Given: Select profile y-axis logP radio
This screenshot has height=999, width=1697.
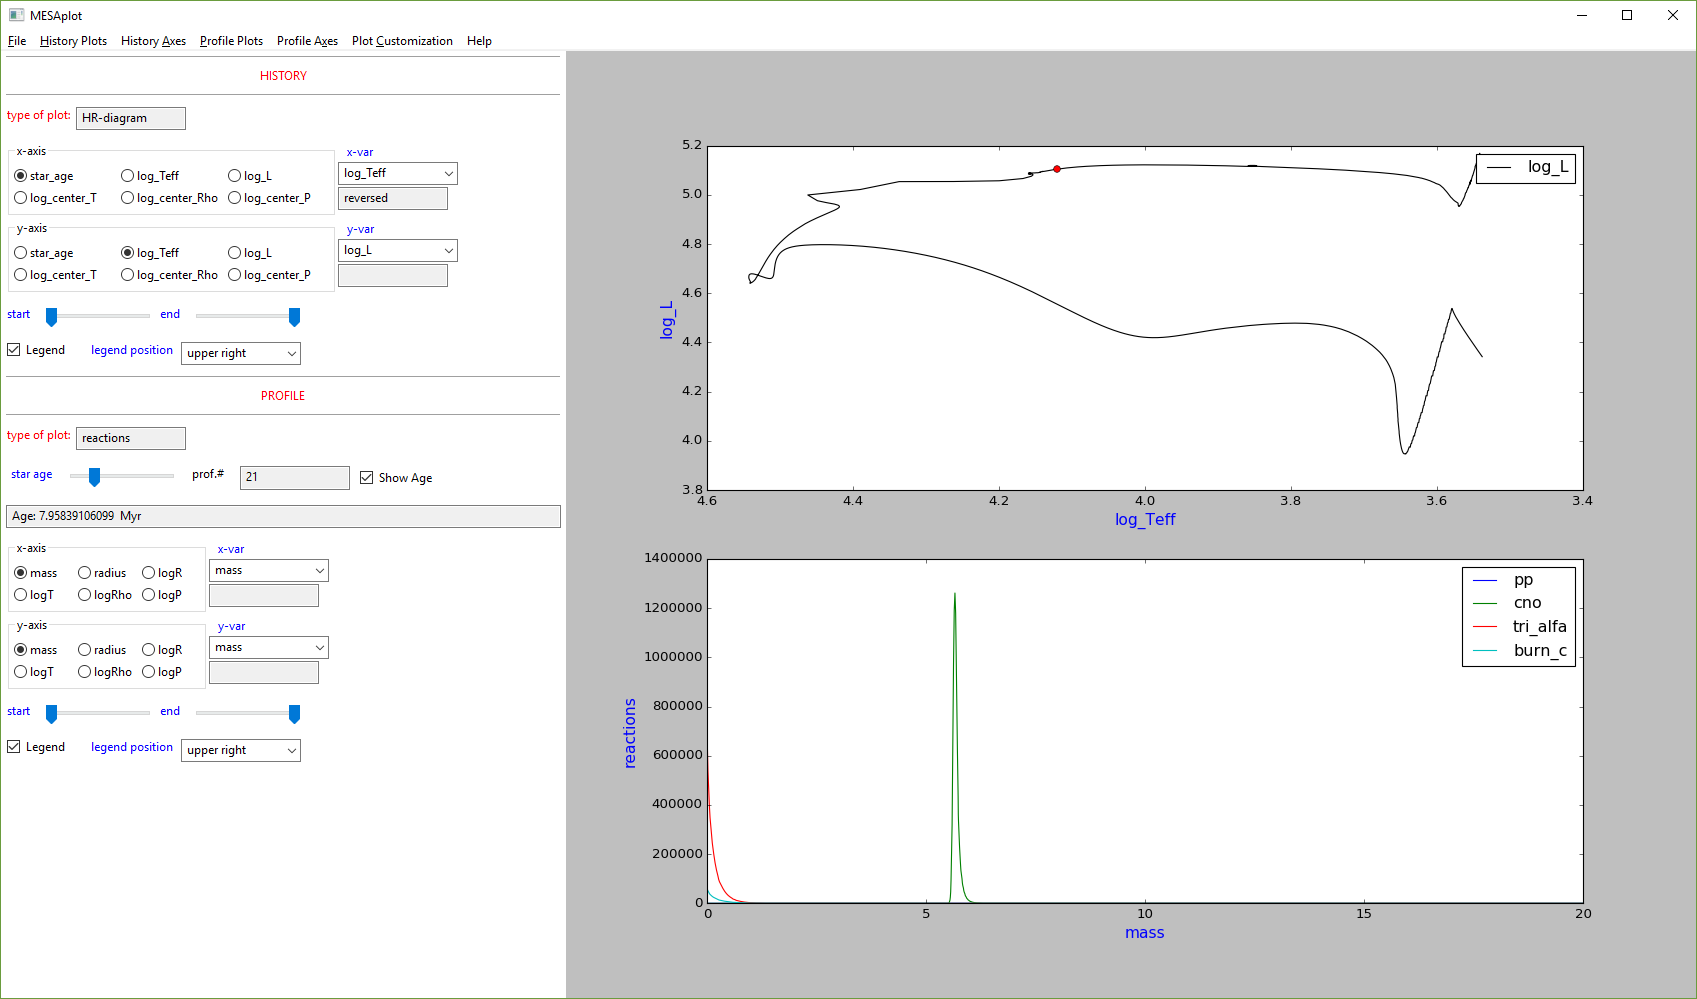Looking at the screenshot, I should tap(148, 672).
